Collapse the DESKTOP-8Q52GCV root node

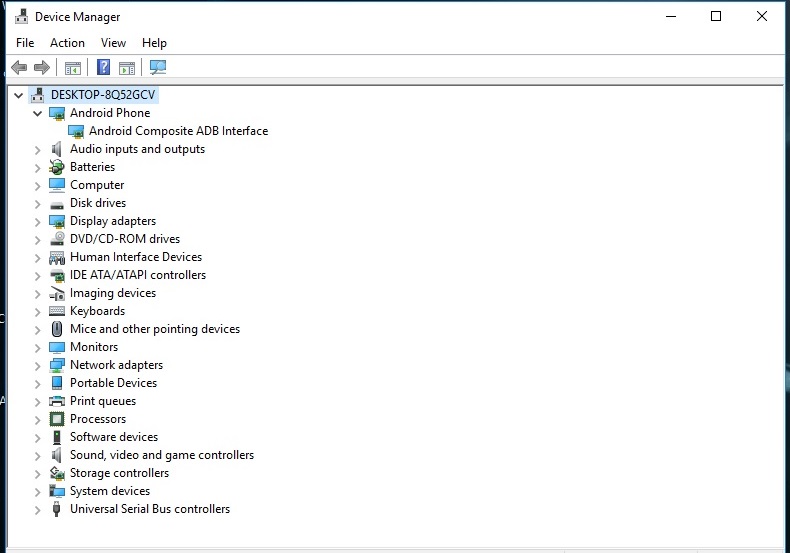point(19,95)
